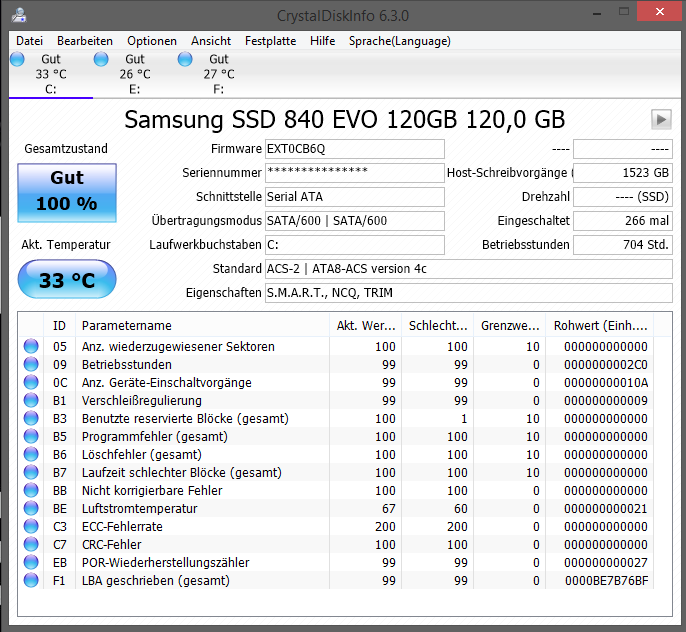Click raw value 0000BE7B76BF
Image resolution: width=686 pixels, height=632 pixels.
click(606, 580)
